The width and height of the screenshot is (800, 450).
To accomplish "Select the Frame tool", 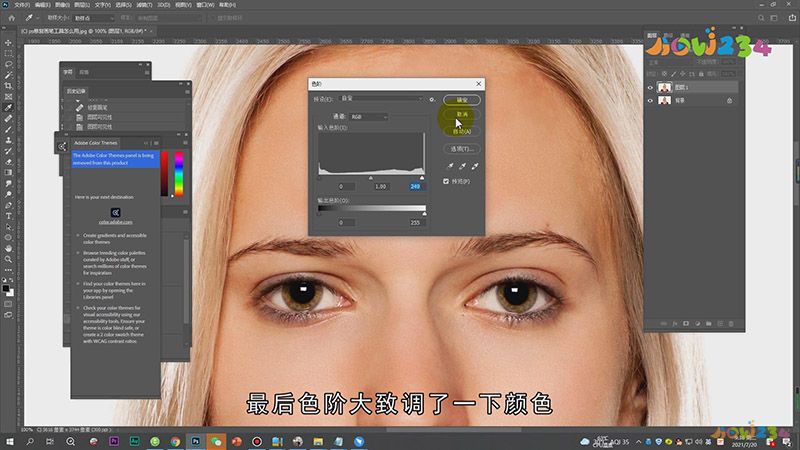I will tap(8, 96).
